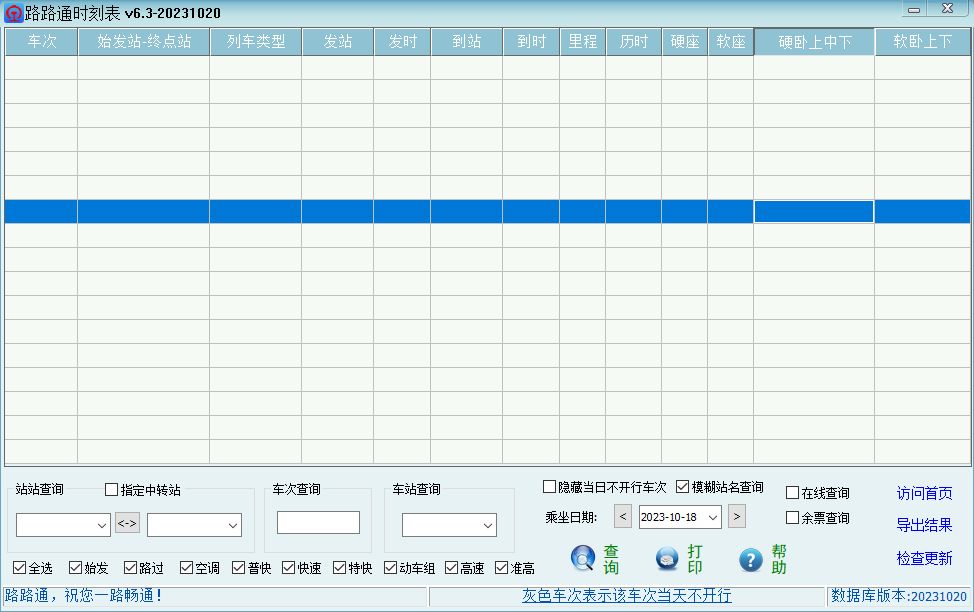
Task: Toggle 指定中转站 checkbox
Action: 111,490
